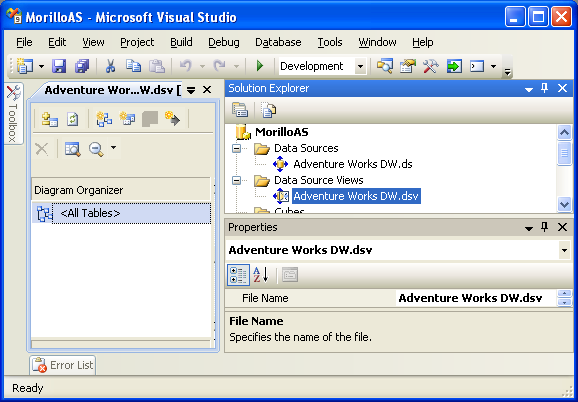This screenshot has width=578, height=402.
Task: Click the Toolbox hammer and wrench icon
Action: click(x=431, y=66)
